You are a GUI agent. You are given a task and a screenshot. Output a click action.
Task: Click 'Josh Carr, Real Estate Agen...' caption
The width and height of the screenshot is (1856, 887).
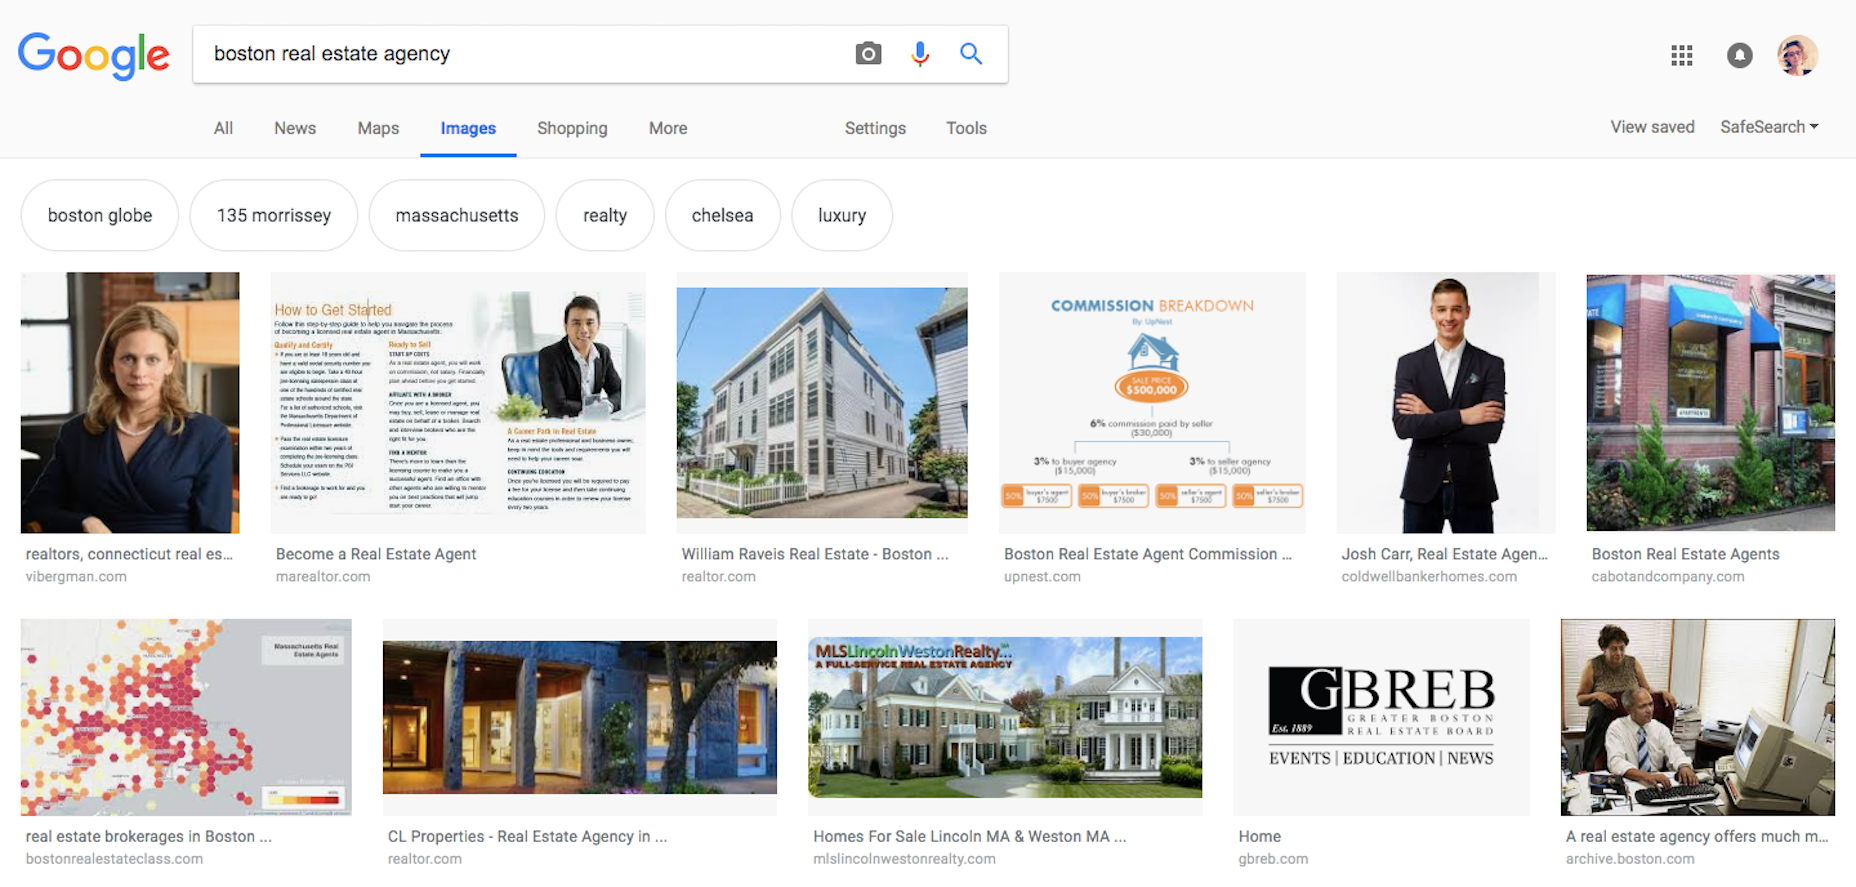(x=1444, y=554)
